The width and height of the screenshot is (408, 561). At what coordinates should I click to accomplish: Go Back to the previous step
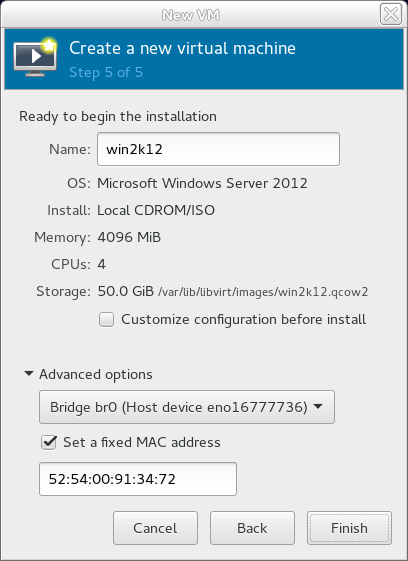pos(252,528)
